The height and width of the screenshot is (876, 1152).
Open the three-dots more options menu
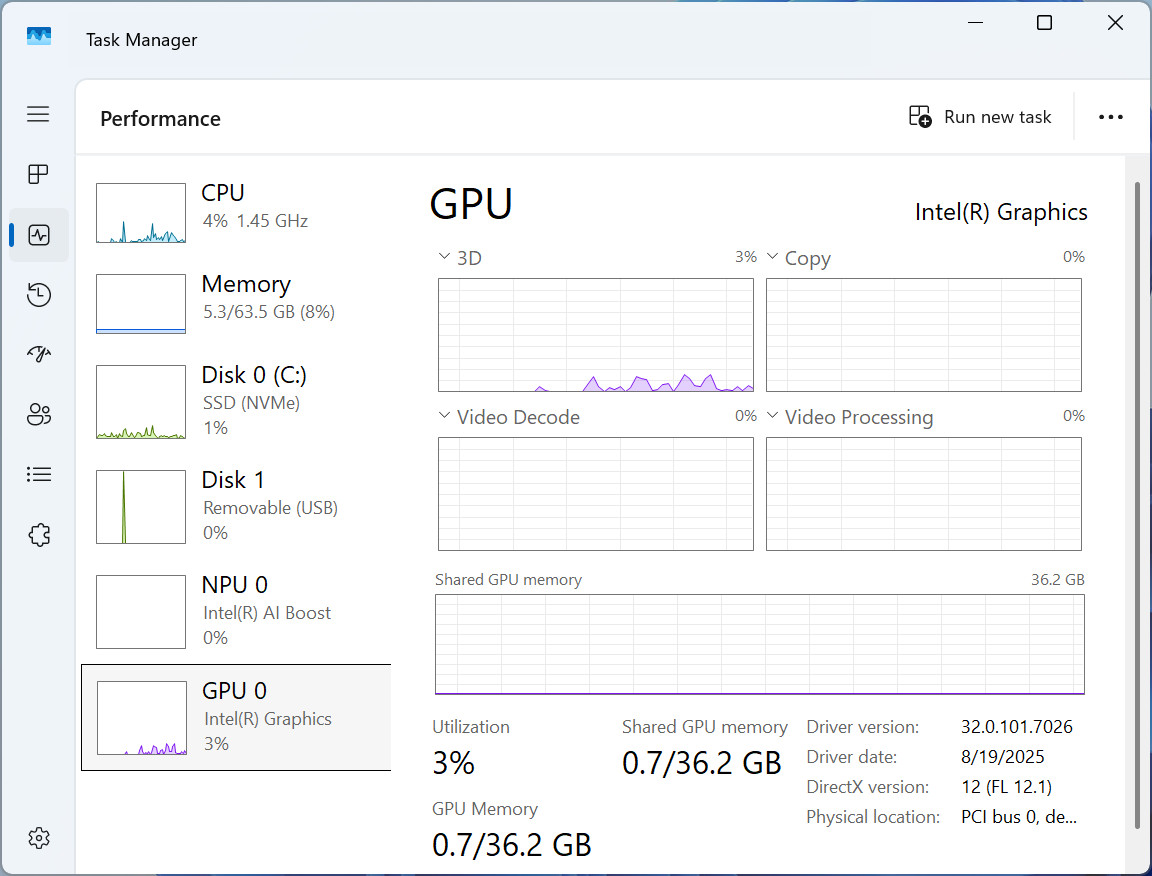tap(1110, 117)
